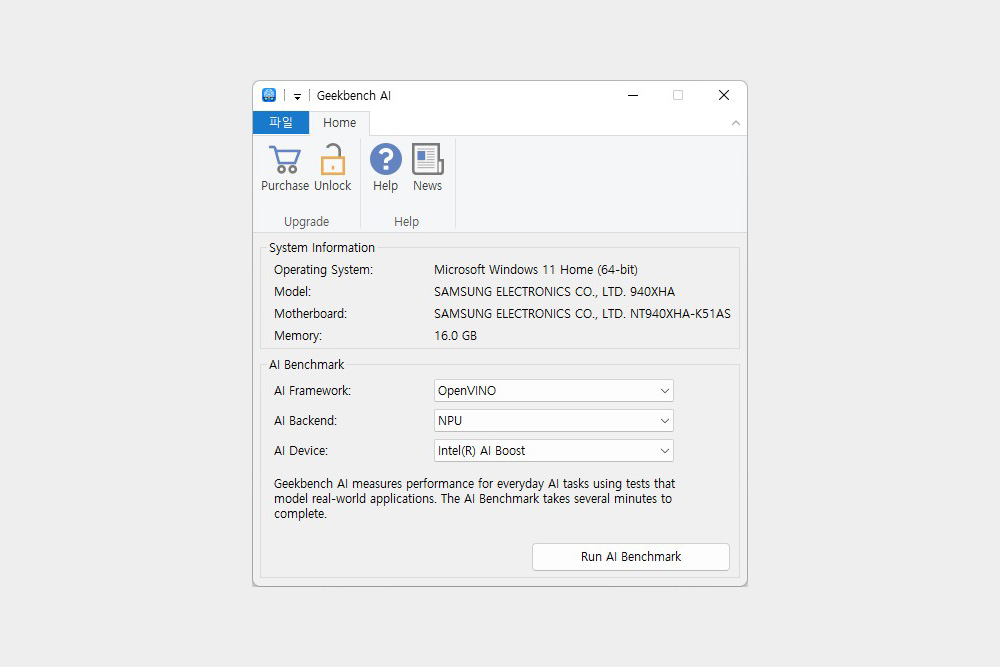Click the AI Device: label
The image size is (1000, 667).
tap(301, 451)
